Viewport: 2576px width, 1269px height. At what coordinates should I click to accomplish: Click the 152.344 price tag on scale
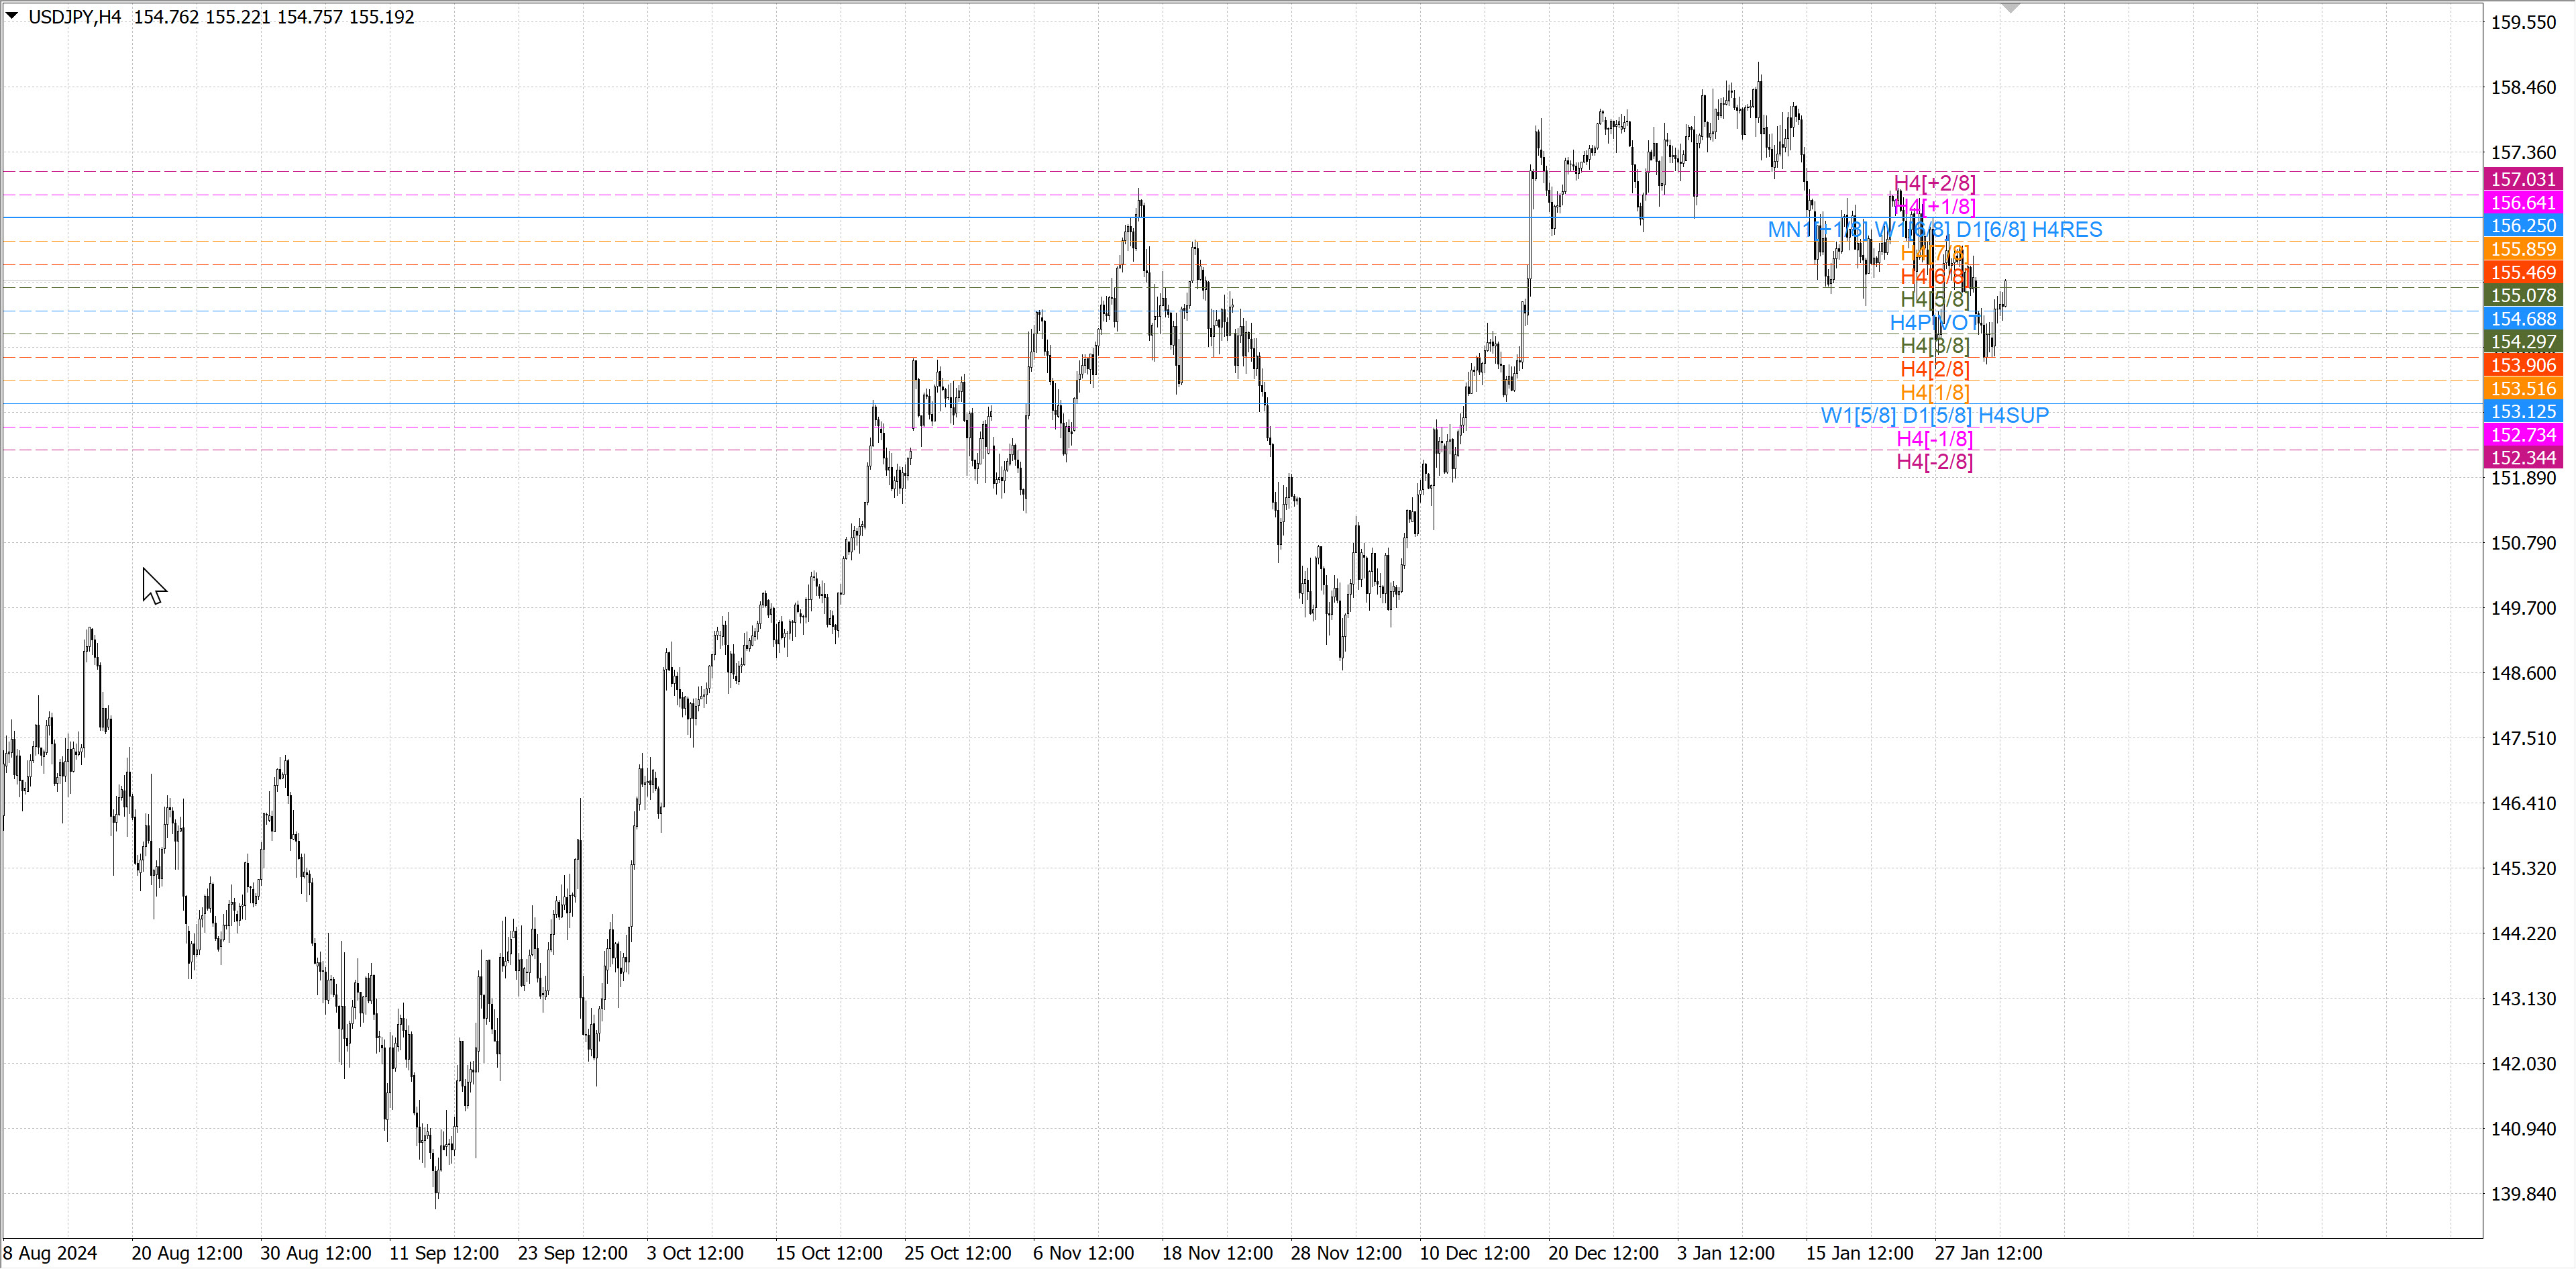tap(2522, 458)
